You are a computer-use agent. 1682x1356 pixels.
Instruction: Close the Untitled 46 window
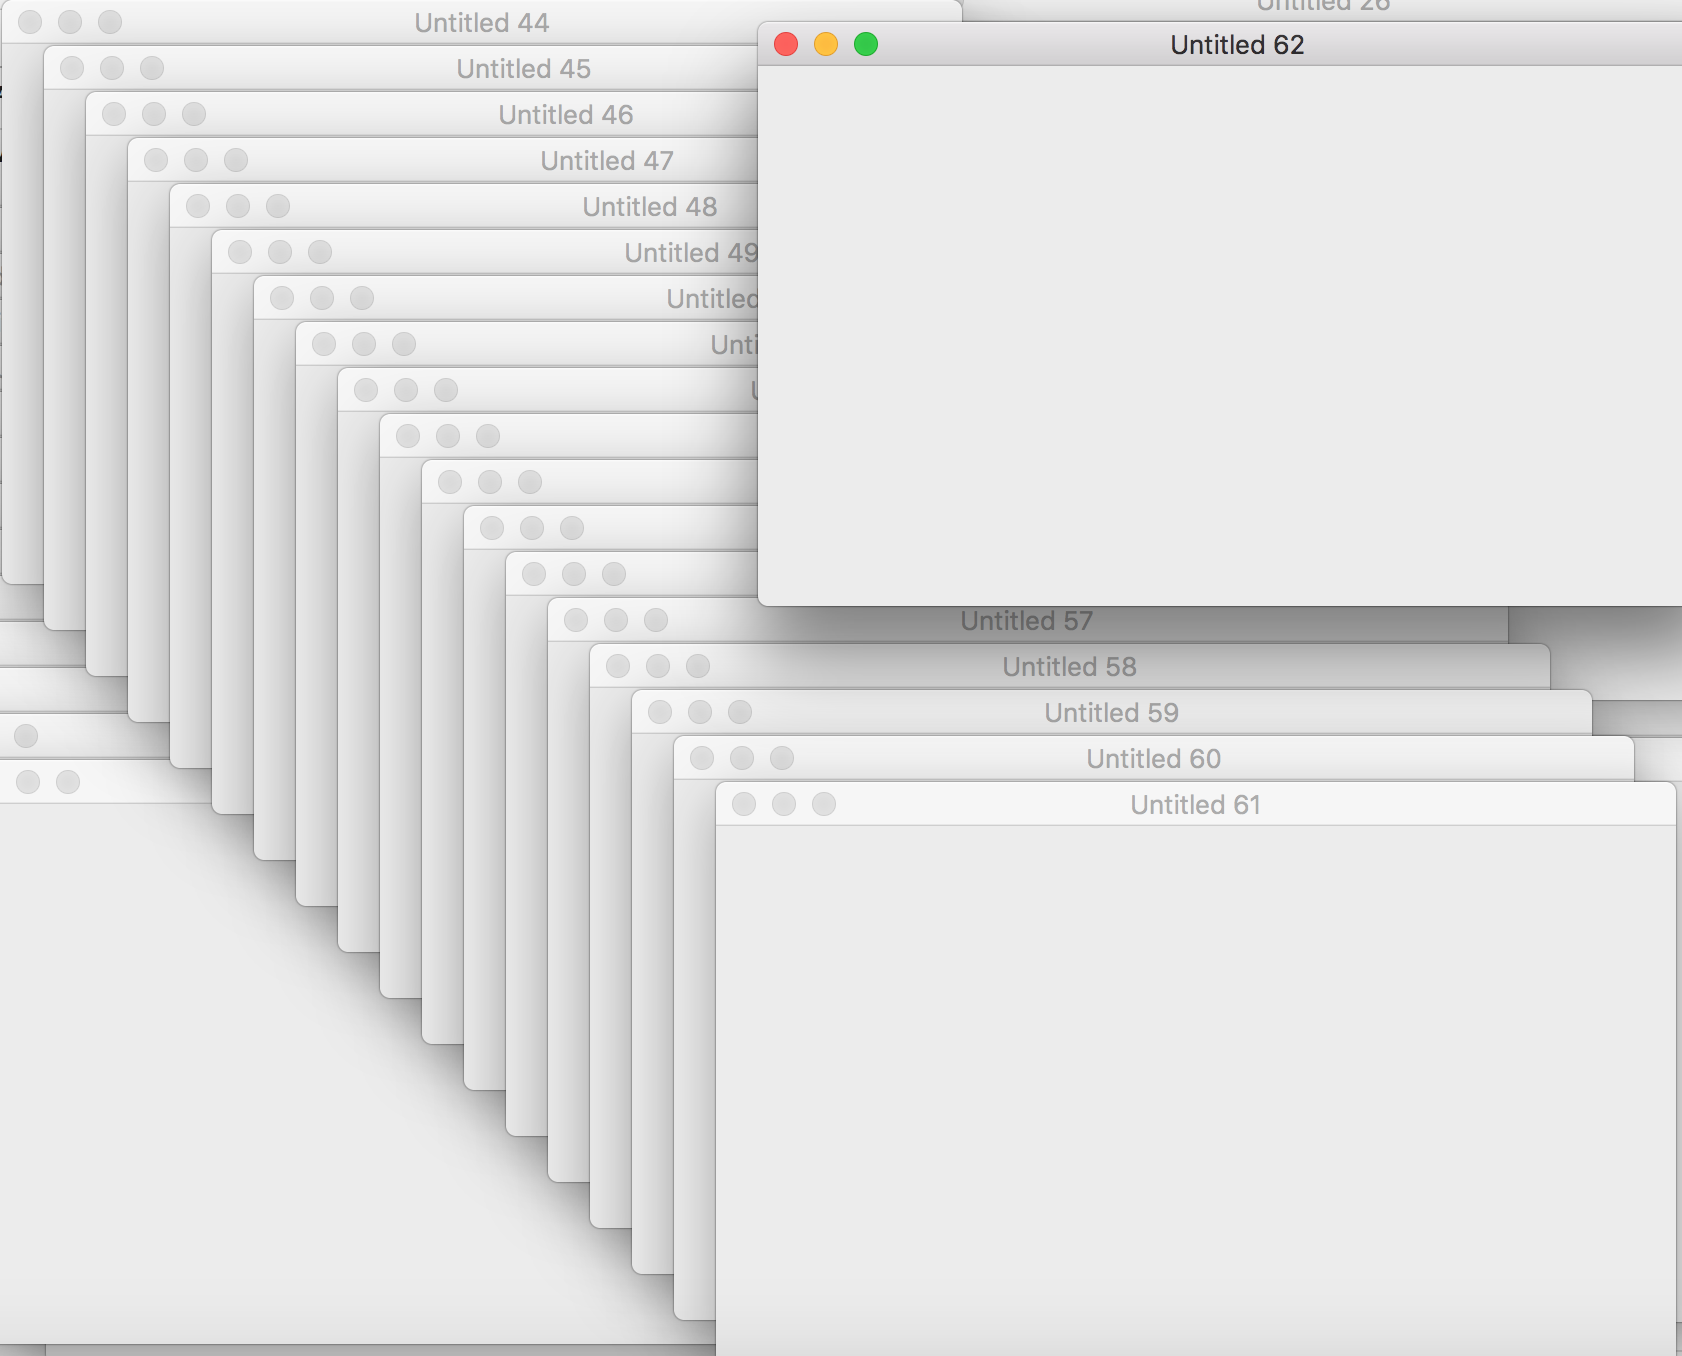pyautogui.click(x=114, y=114)
